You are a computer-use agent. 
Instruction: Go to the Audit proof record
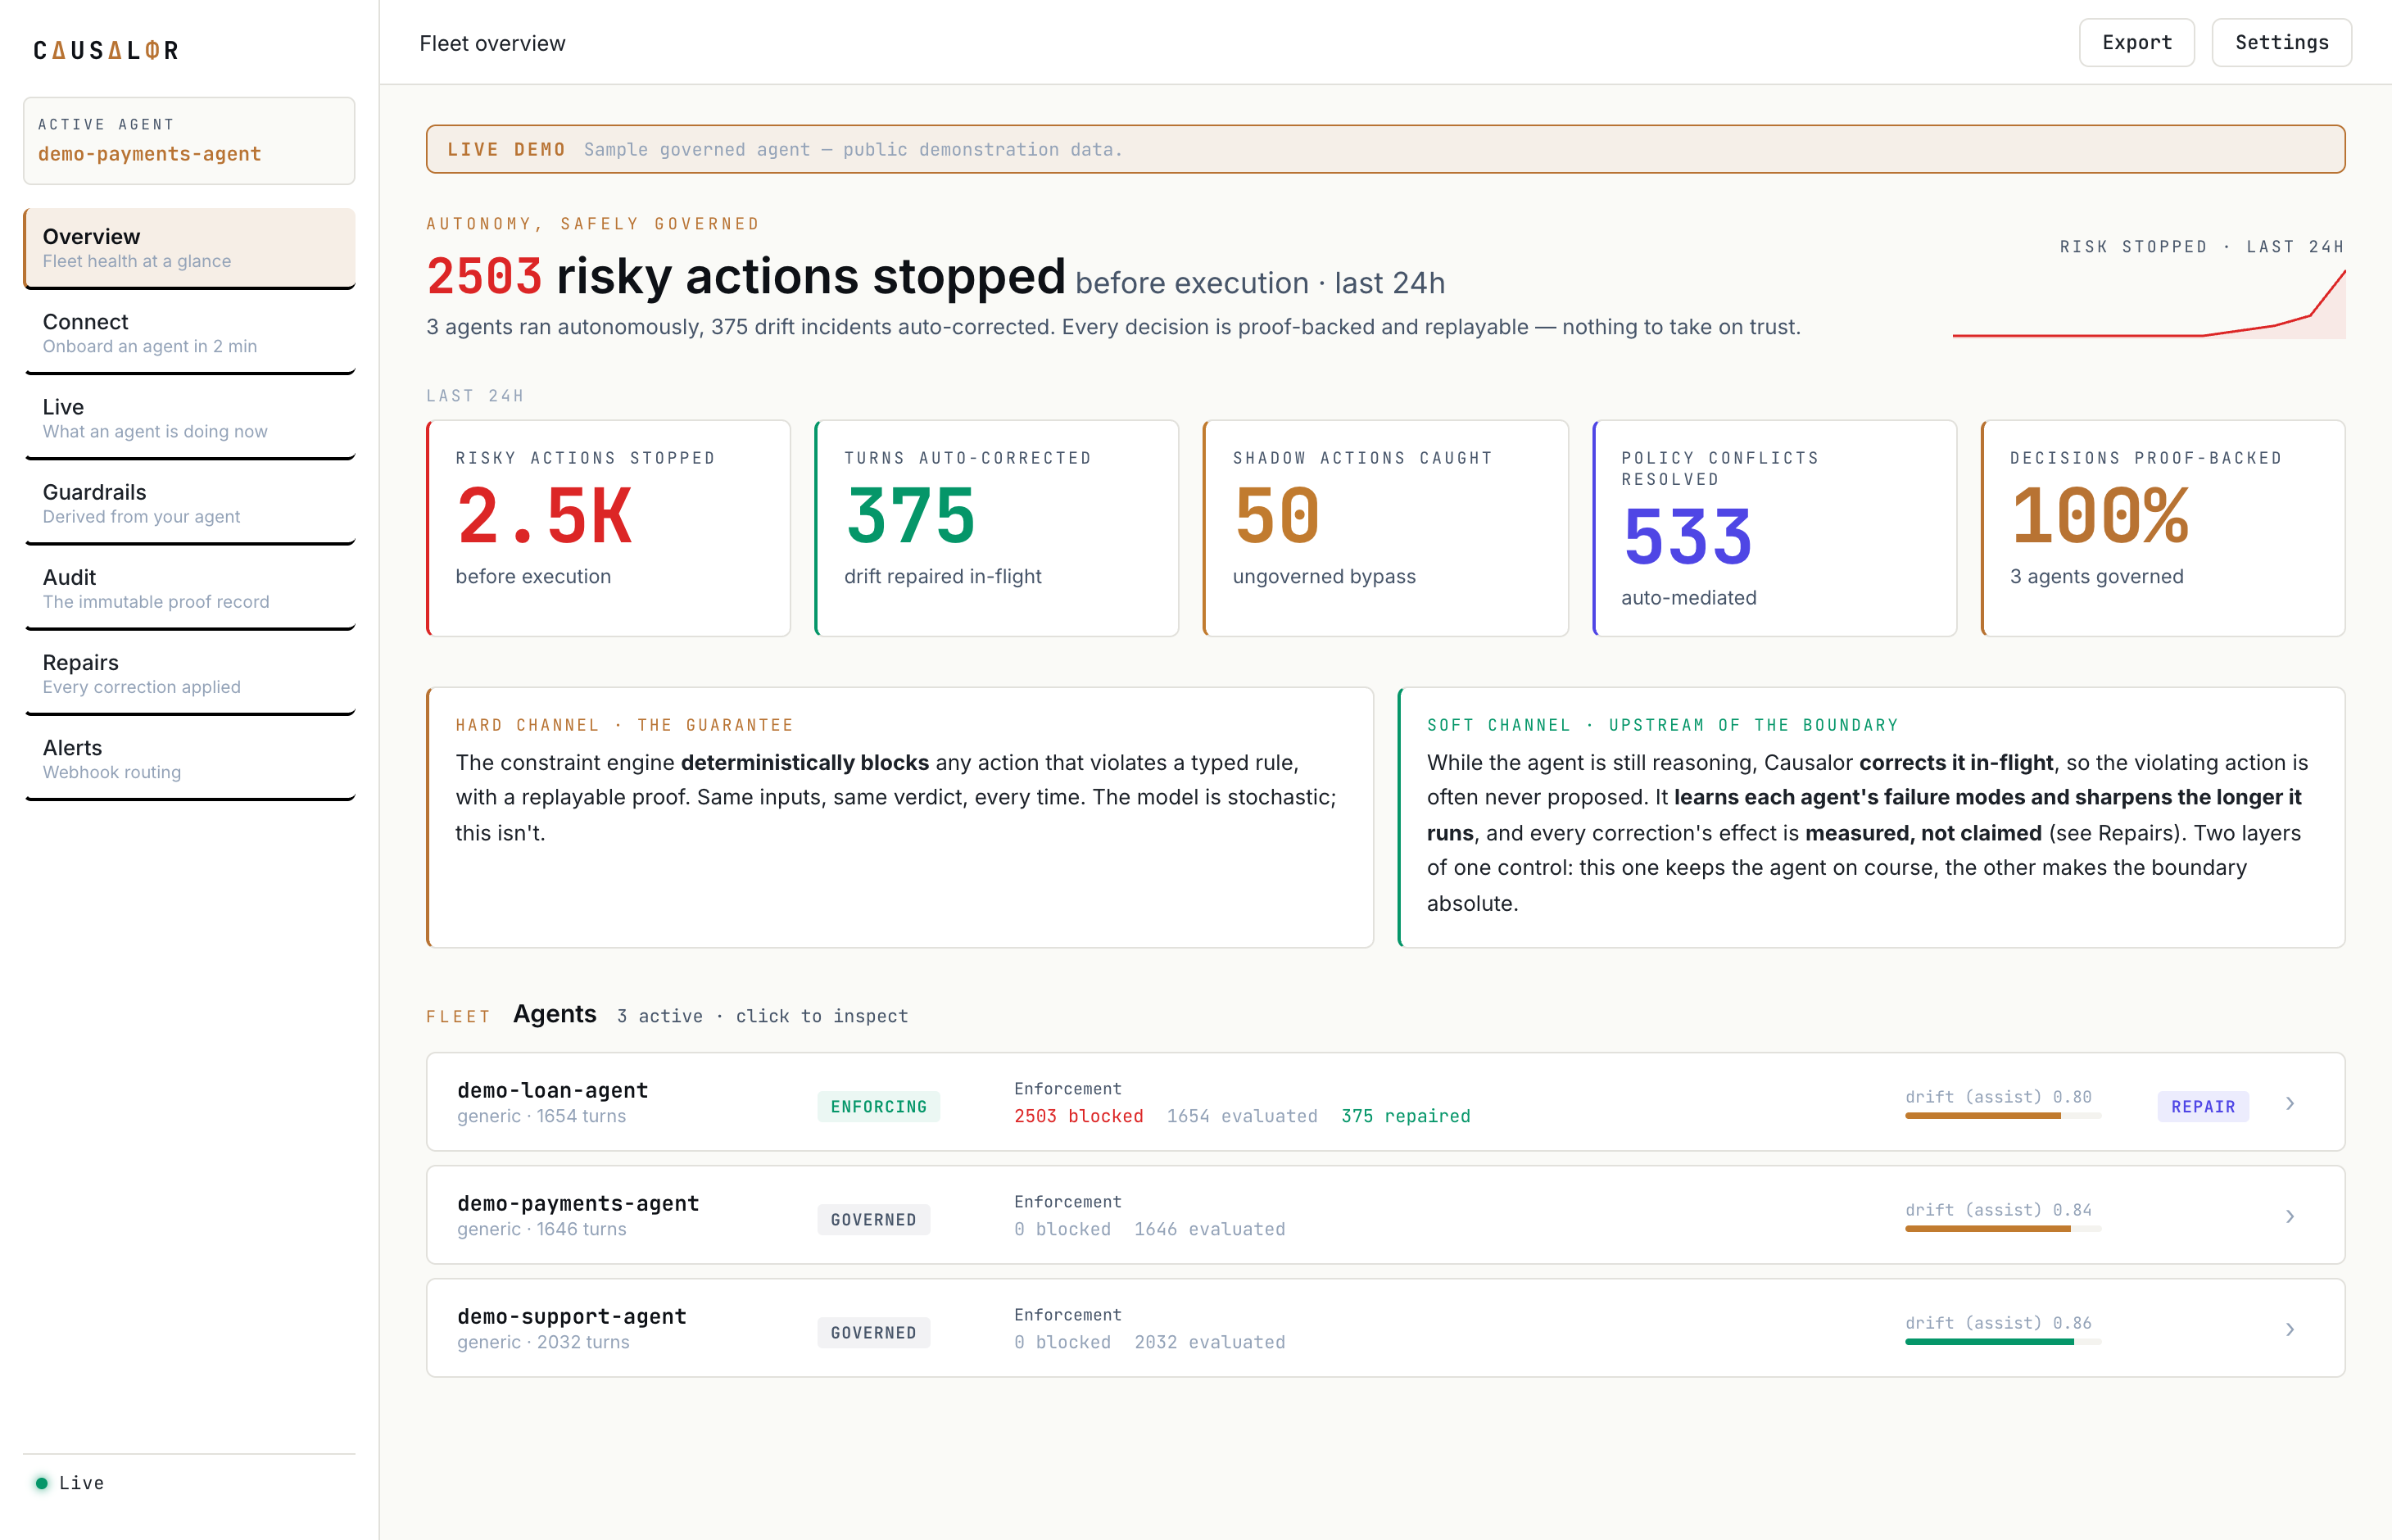[189, 589]
